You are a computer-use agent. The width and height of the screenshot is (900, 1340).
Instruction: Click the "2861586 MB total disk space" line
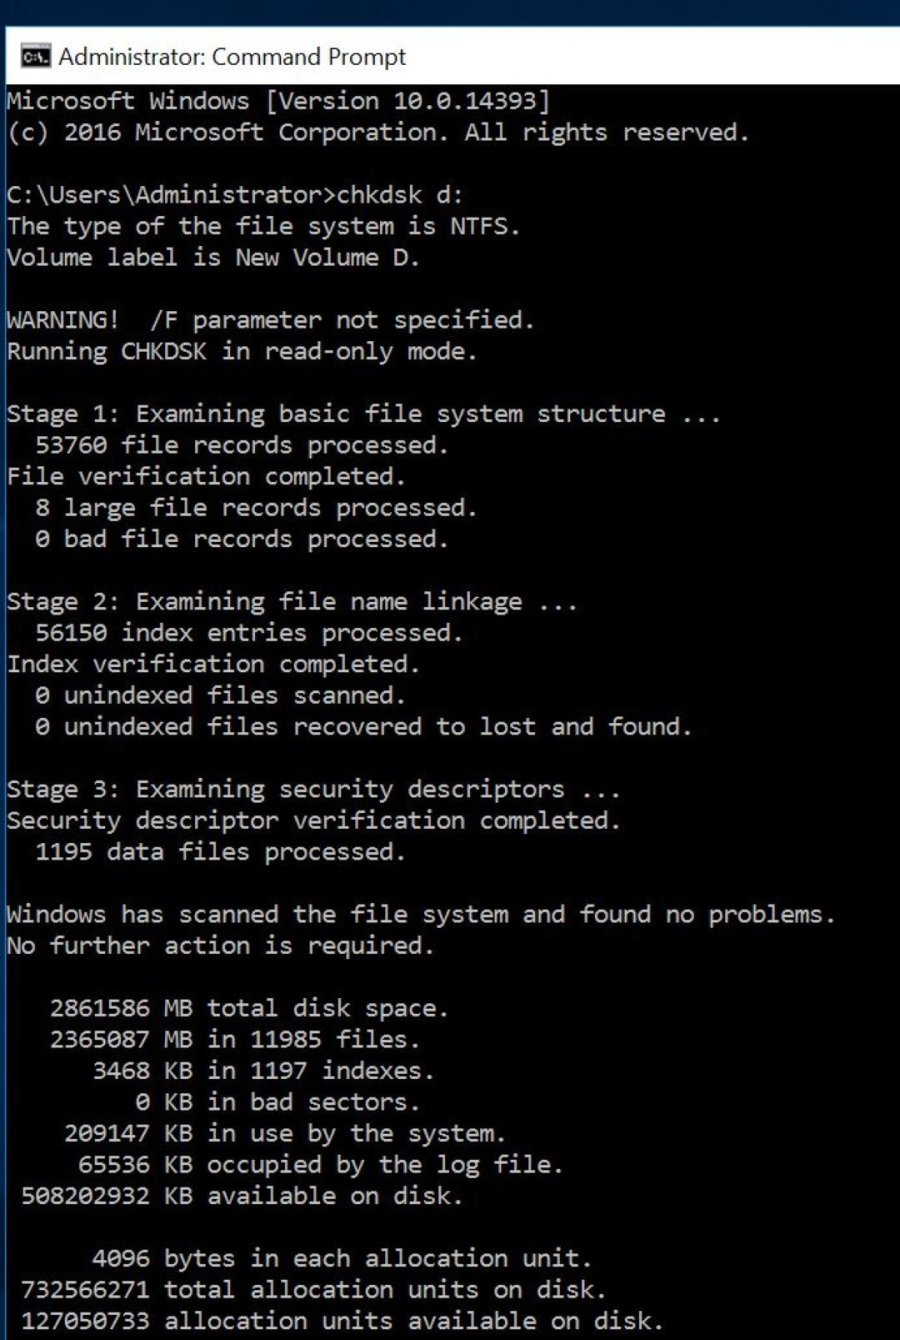tap(249, 1008)
